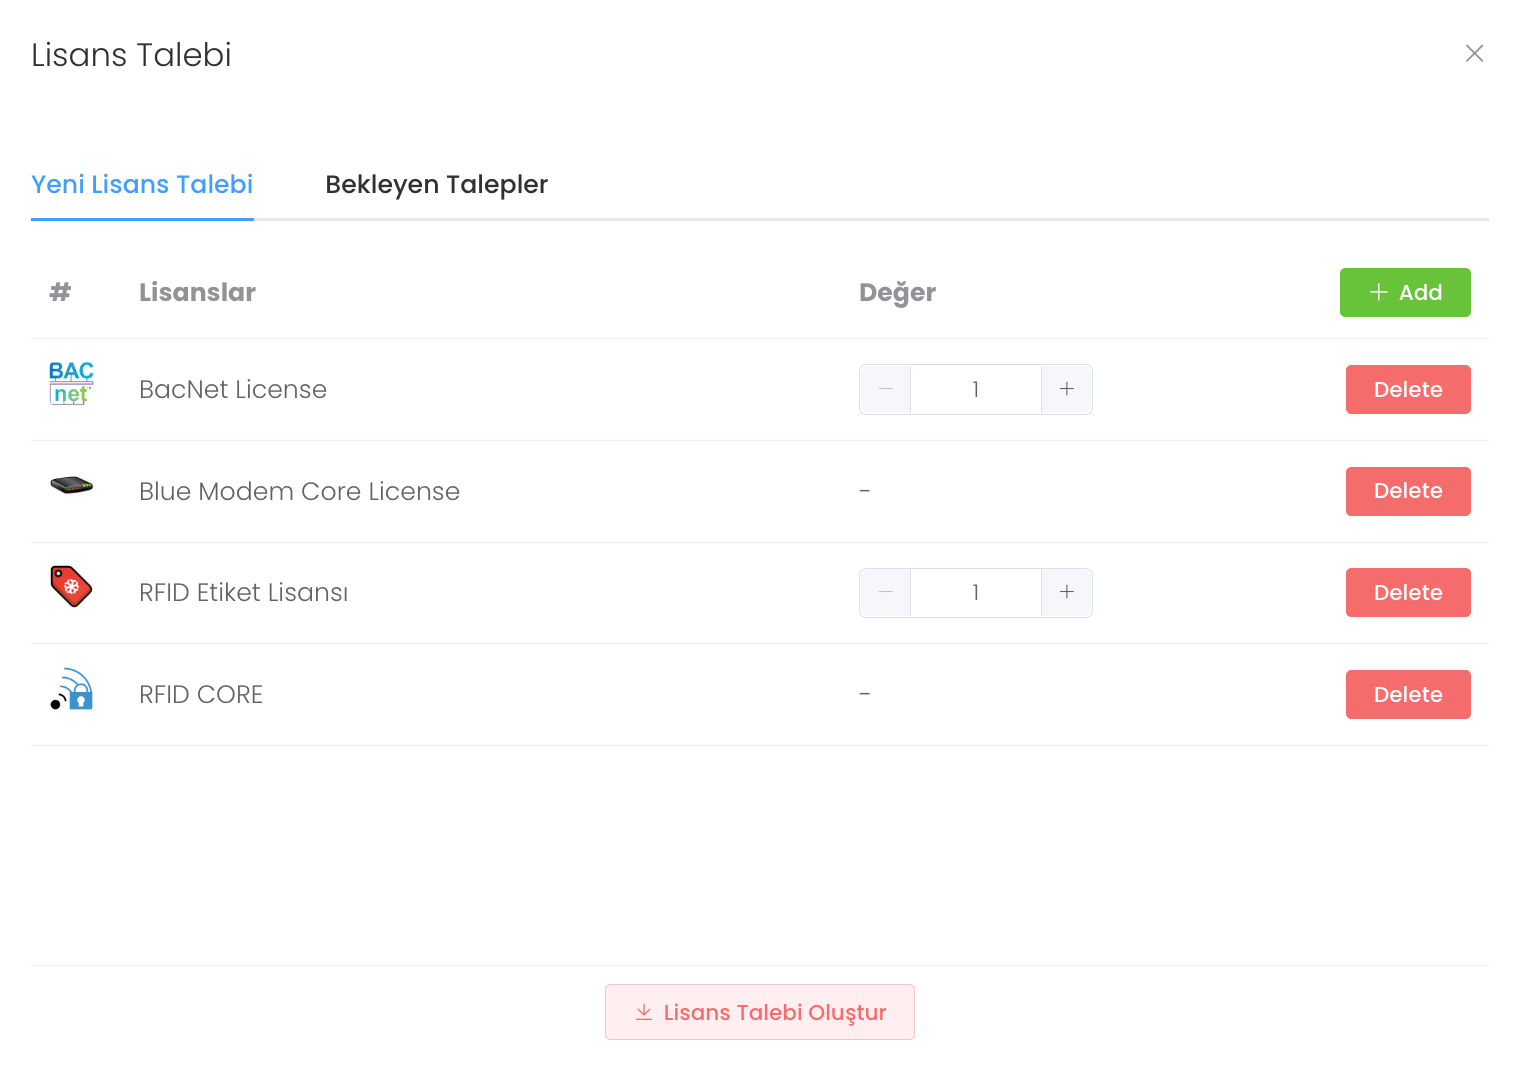Screen dimensions: 1522x1086
Task: Delete the Blue Modem Core License row
Action: (1407, 491)
